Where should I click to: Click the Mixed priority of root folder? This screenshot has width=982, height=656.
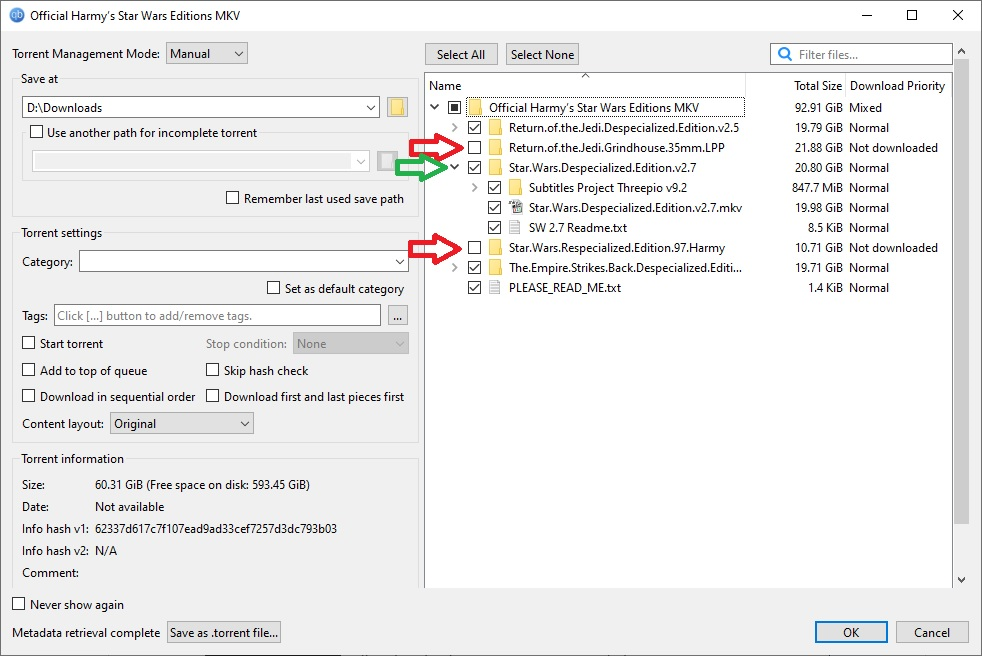click(x=866, y=108)
